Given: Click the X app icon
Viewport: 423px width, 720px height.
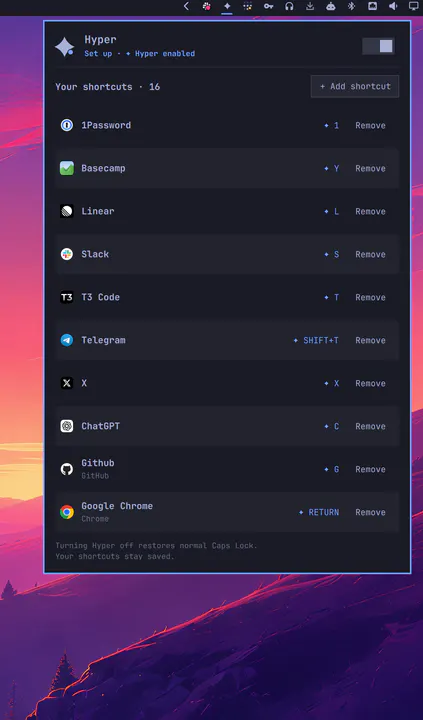Looking at the screenshot, I should tap(67, 383).
